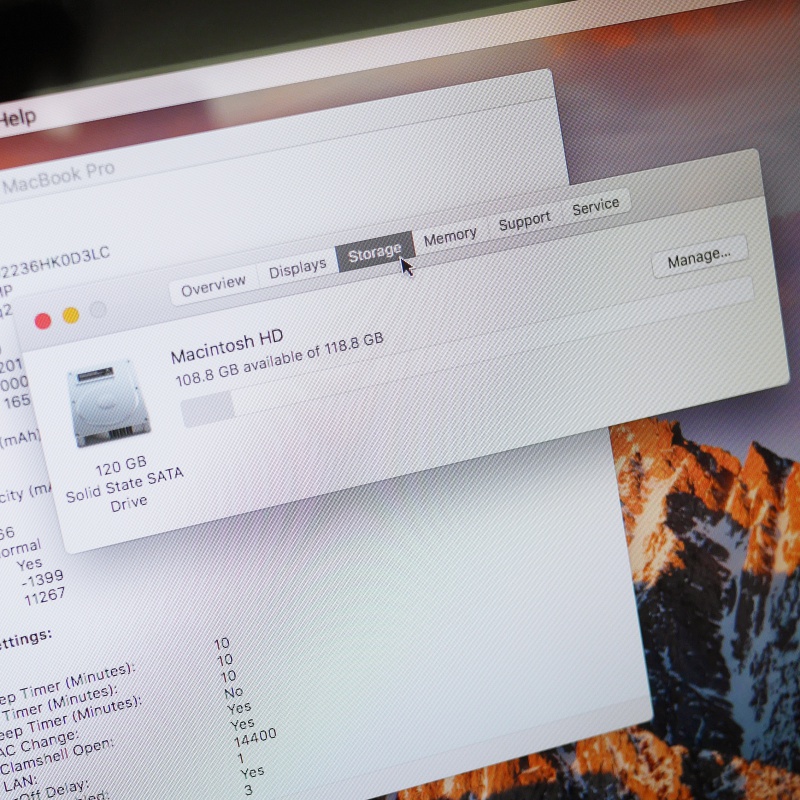800x800 pixels.
Task: Select the "No" value in power settings
Action: 234,692
